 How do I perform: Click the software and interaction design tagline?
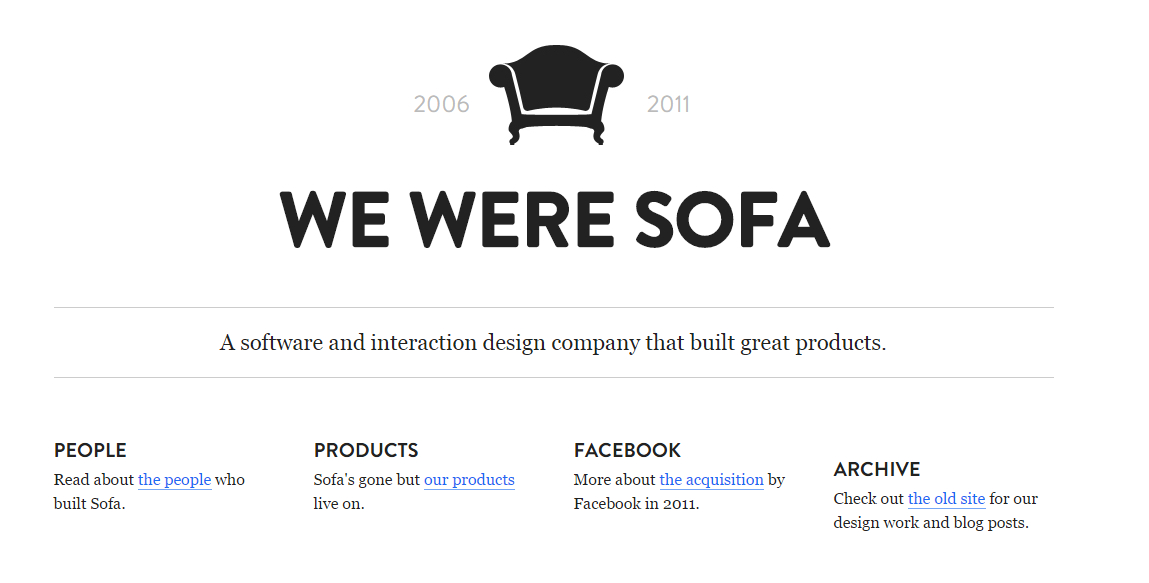(x=553, y=343)
